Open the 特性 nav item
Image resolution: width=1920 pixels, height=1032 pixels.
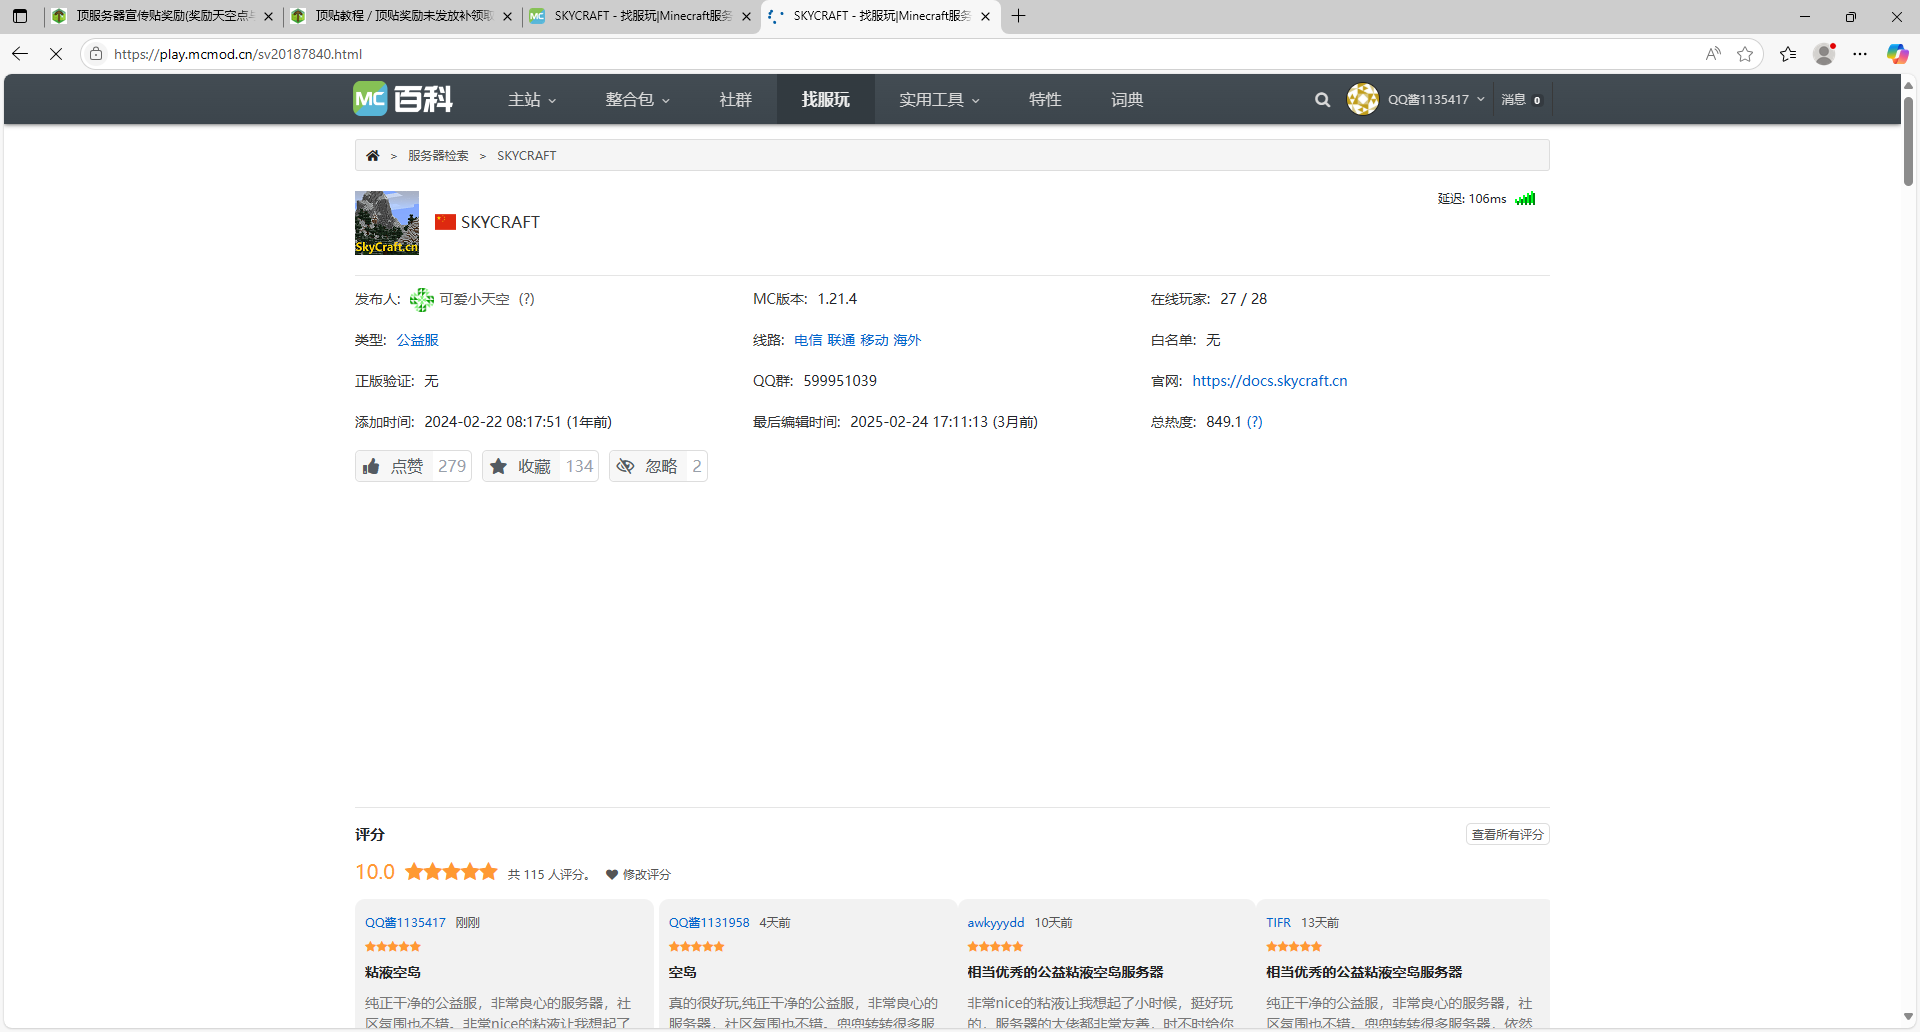point(1044,99)
